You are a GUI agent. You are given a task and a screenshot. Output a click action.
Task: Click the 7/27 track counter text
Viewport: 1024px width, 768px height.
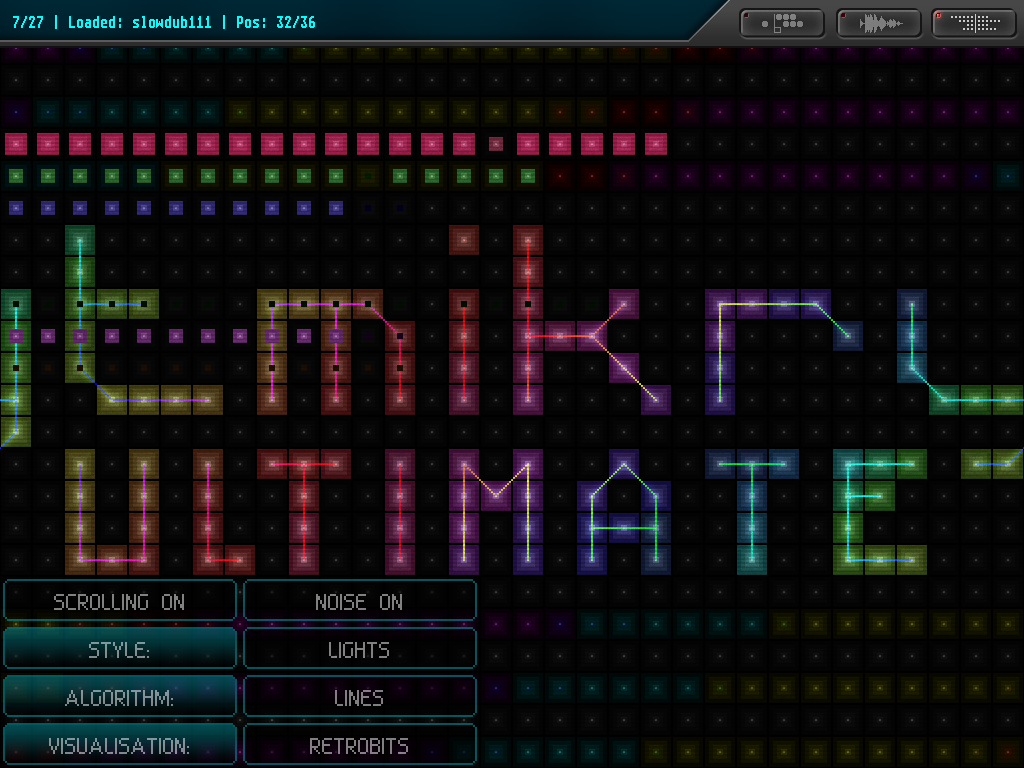pos(27,23)
